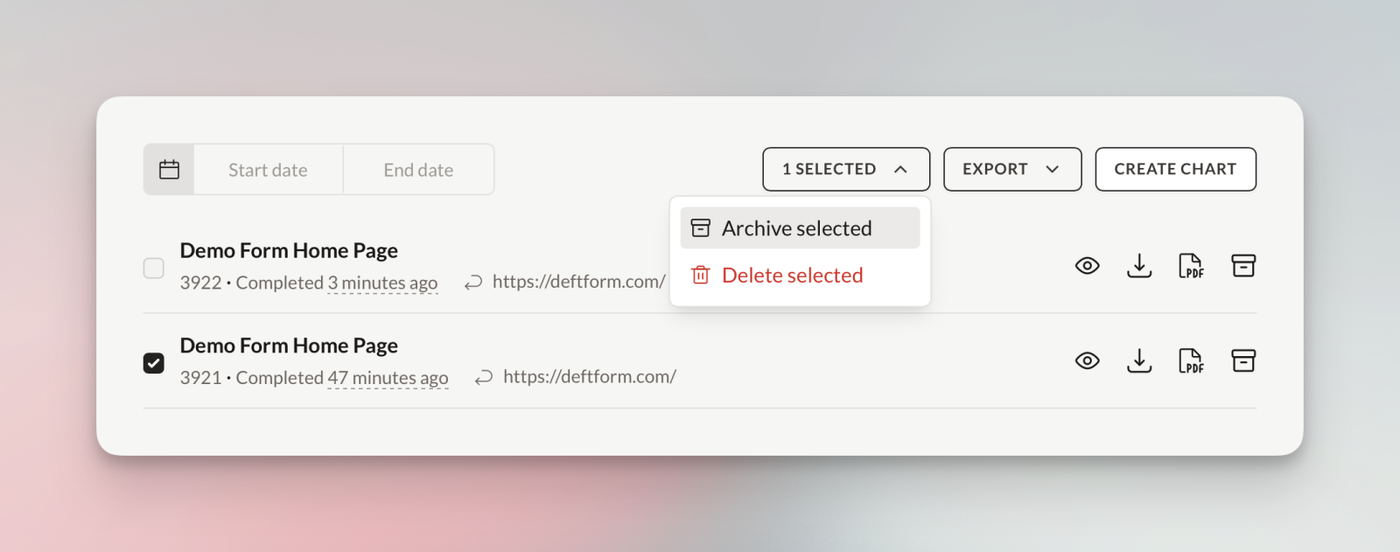
Task: Export submission 3921 as PDF
Action: pos(1191,361)
